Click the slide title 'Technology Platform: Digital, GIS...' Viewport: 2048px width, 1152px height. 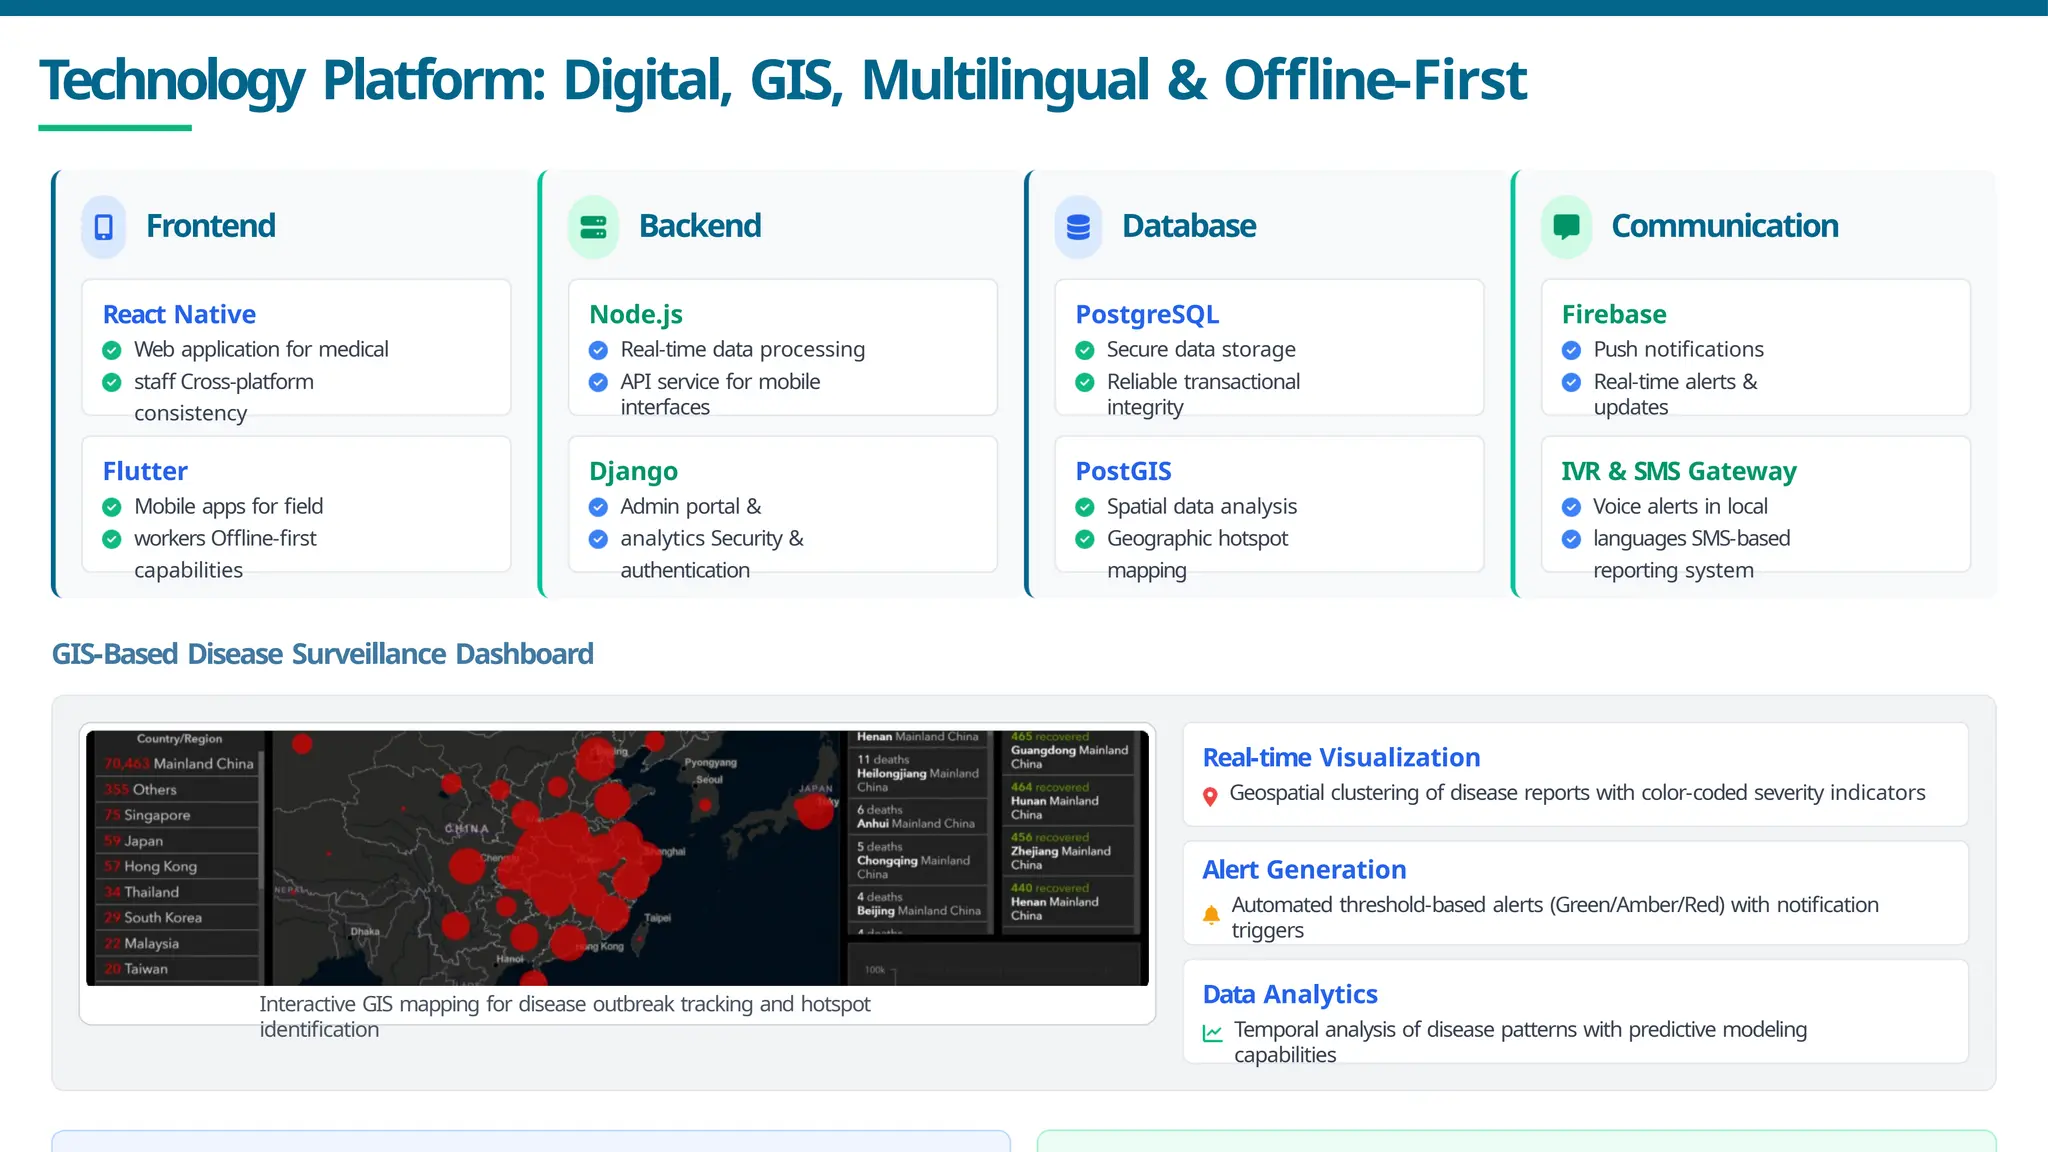[783, 80]
